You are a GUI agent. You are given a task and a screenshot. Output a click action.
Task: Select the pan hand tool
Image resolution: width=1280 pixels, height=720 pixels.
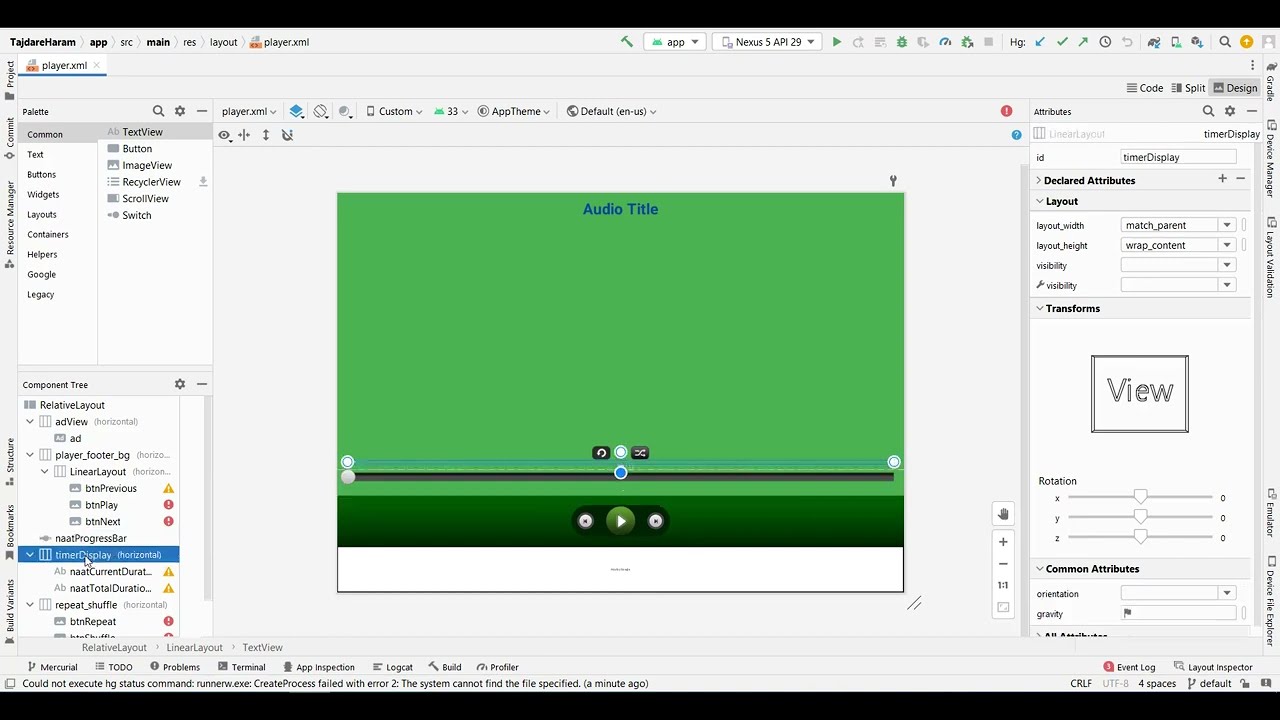[1003, 514]
